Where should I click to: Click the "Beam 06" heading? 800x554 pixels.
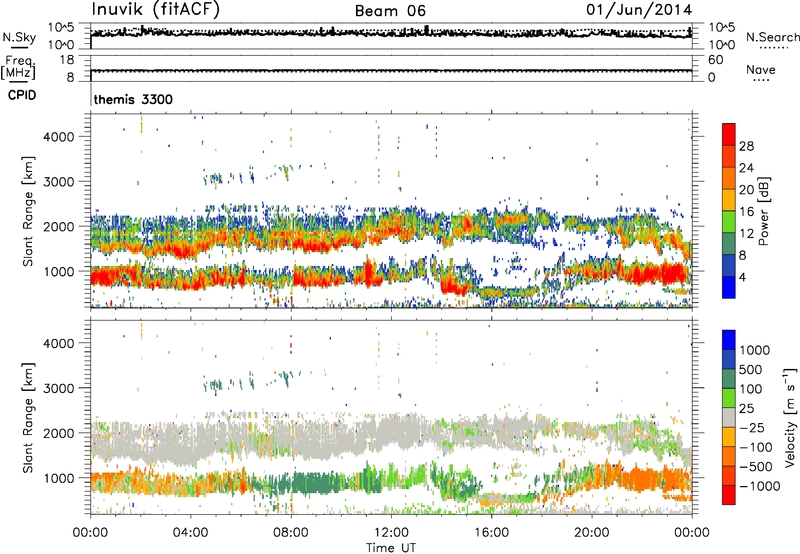coord(390,11)
